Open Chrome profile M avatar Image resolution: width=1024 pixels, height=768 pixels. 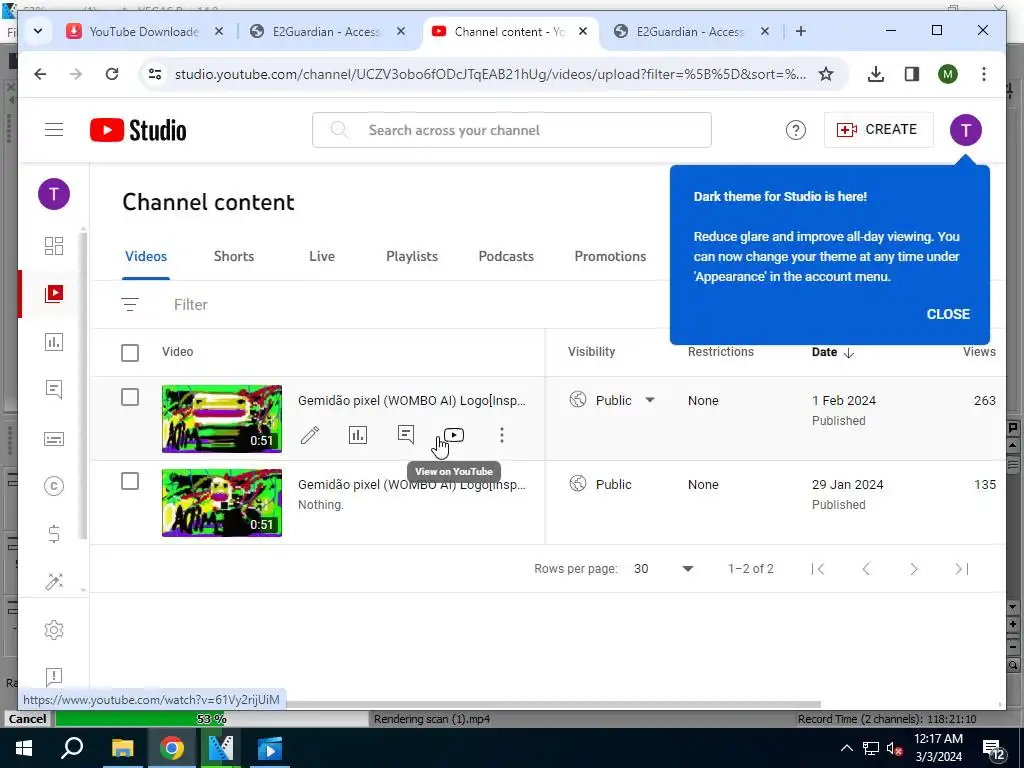tap(948, 74)
